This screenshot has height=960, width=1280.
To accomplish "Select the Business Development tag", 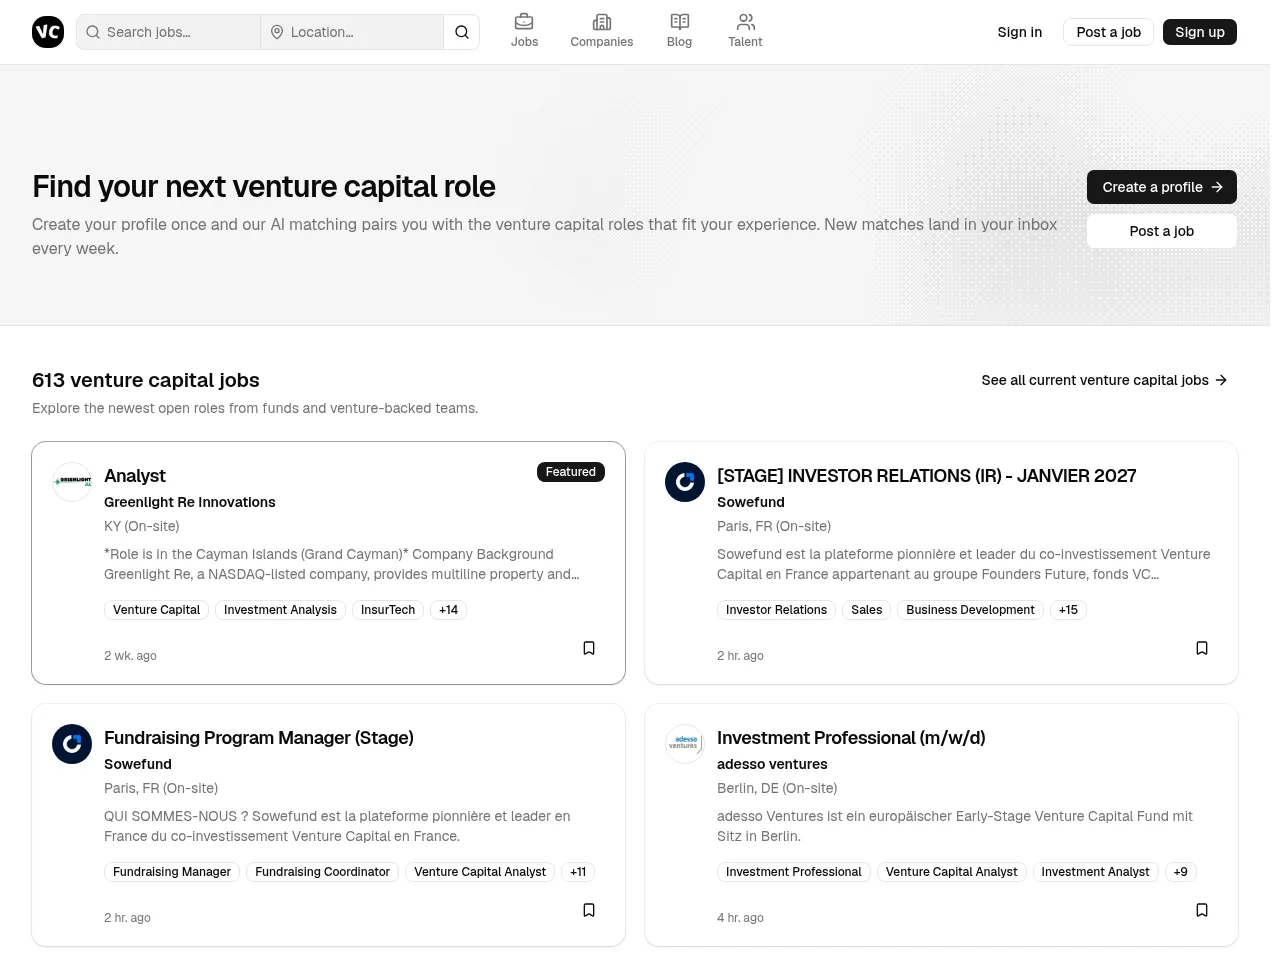I will coord(970,610).
